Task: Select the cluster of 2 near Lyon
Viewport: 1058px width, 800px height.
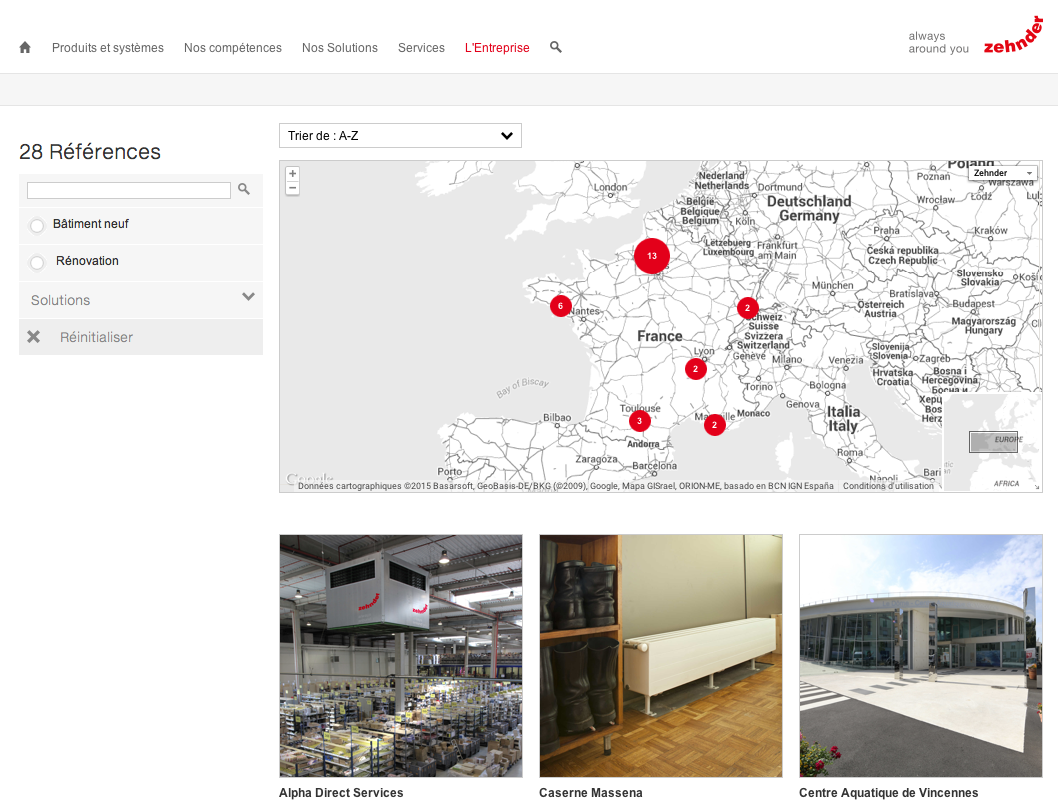Action: point(696,369)
